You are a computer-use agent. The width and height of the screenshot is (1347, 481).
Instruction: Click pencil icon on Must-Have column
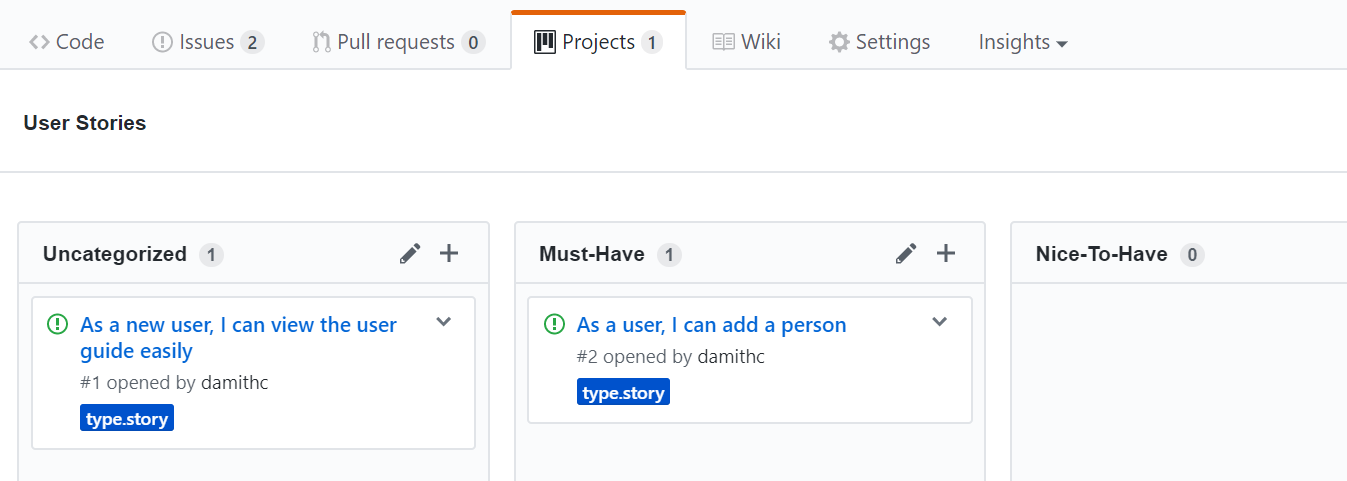pos(906,254)
